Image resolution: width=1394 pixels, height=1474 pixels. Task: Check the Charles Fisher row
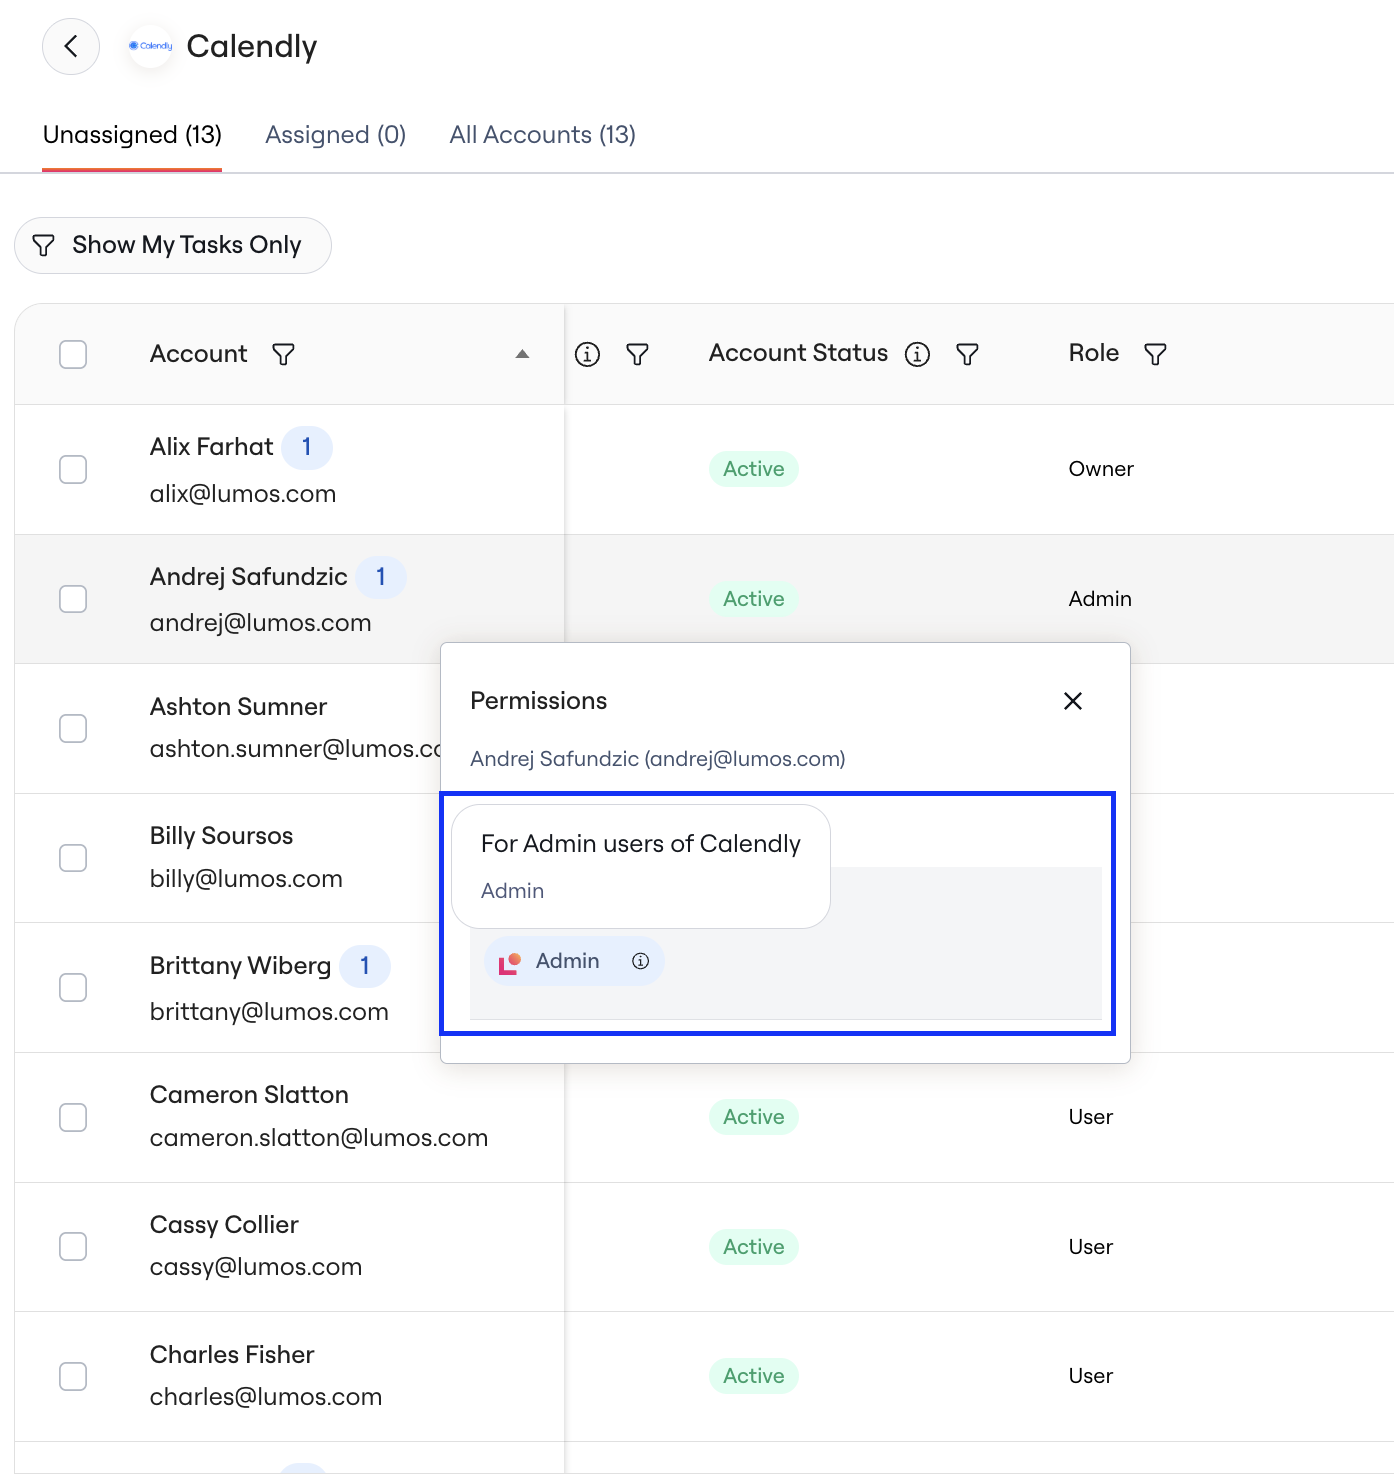pyautogui.click(x=73, y=1376)
